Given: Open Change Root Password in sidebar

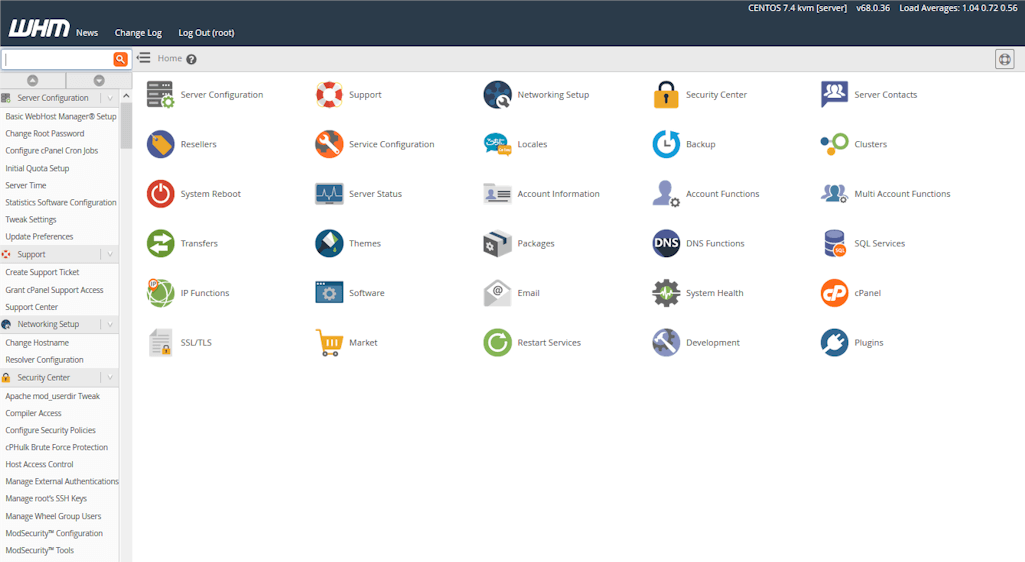Looking at the screenshot, I should [45, 133].
